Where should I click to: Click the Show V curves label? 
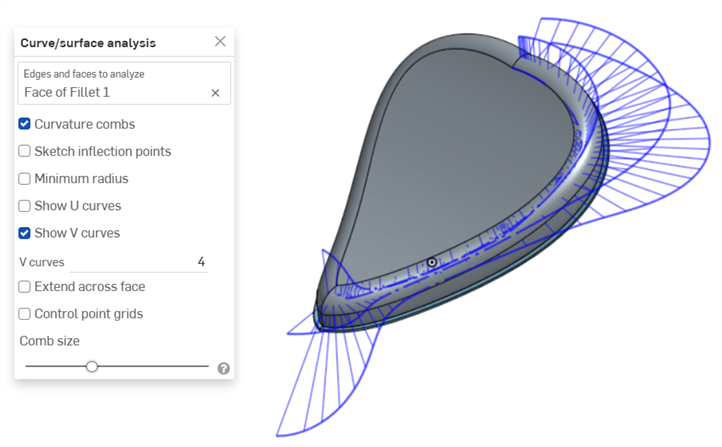pyautogui.click(x=77, y=233)
